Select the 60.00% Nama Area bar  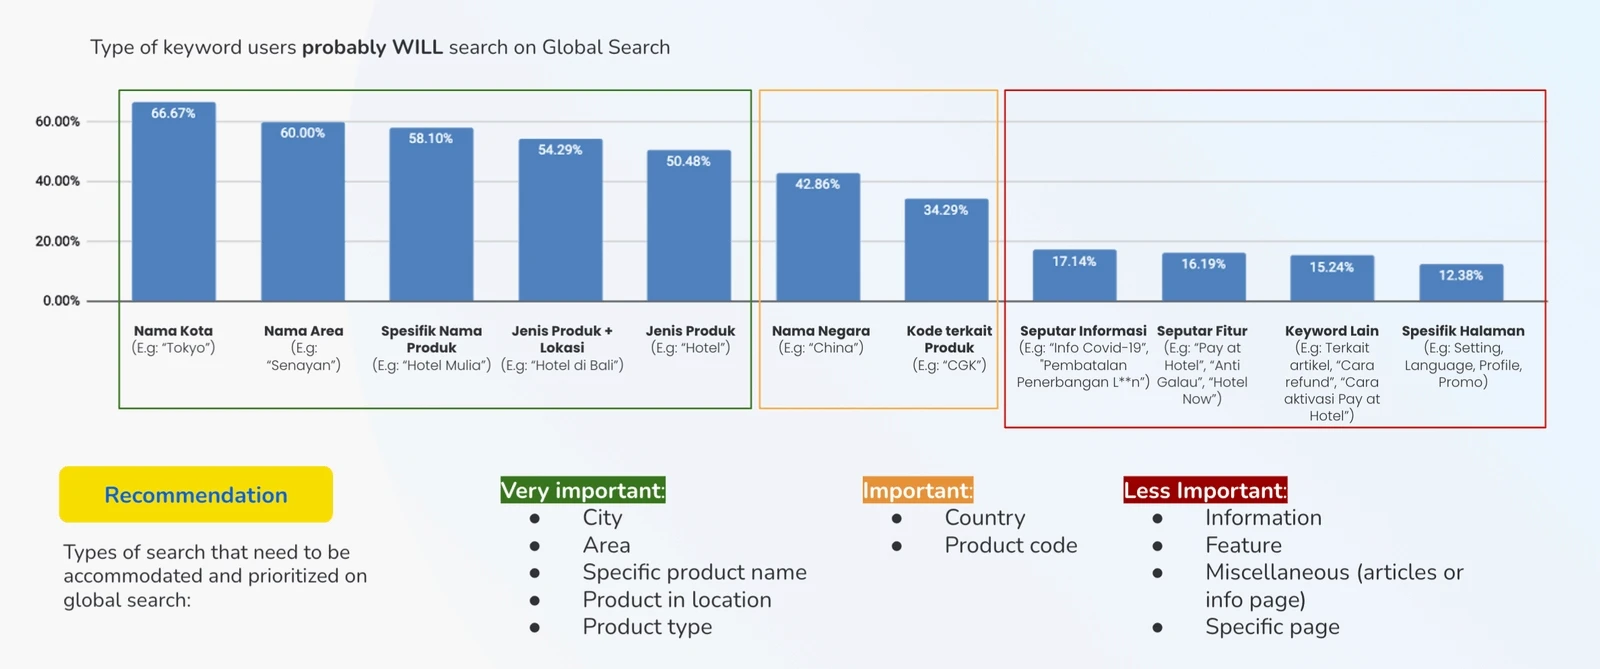point(303,211)
